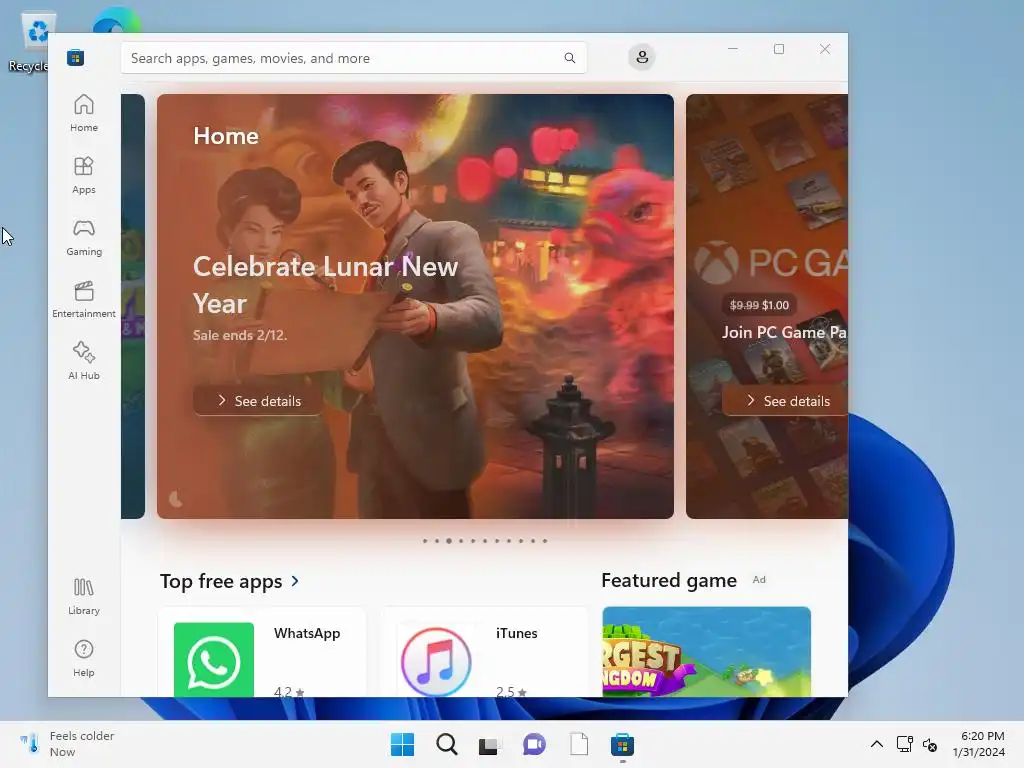Image resolution: width=1024 pixels, height=768 pixels.
Task: Click the $9.99 $1.00 price tag
Action: pyautogui.click(x=759, y=305)
